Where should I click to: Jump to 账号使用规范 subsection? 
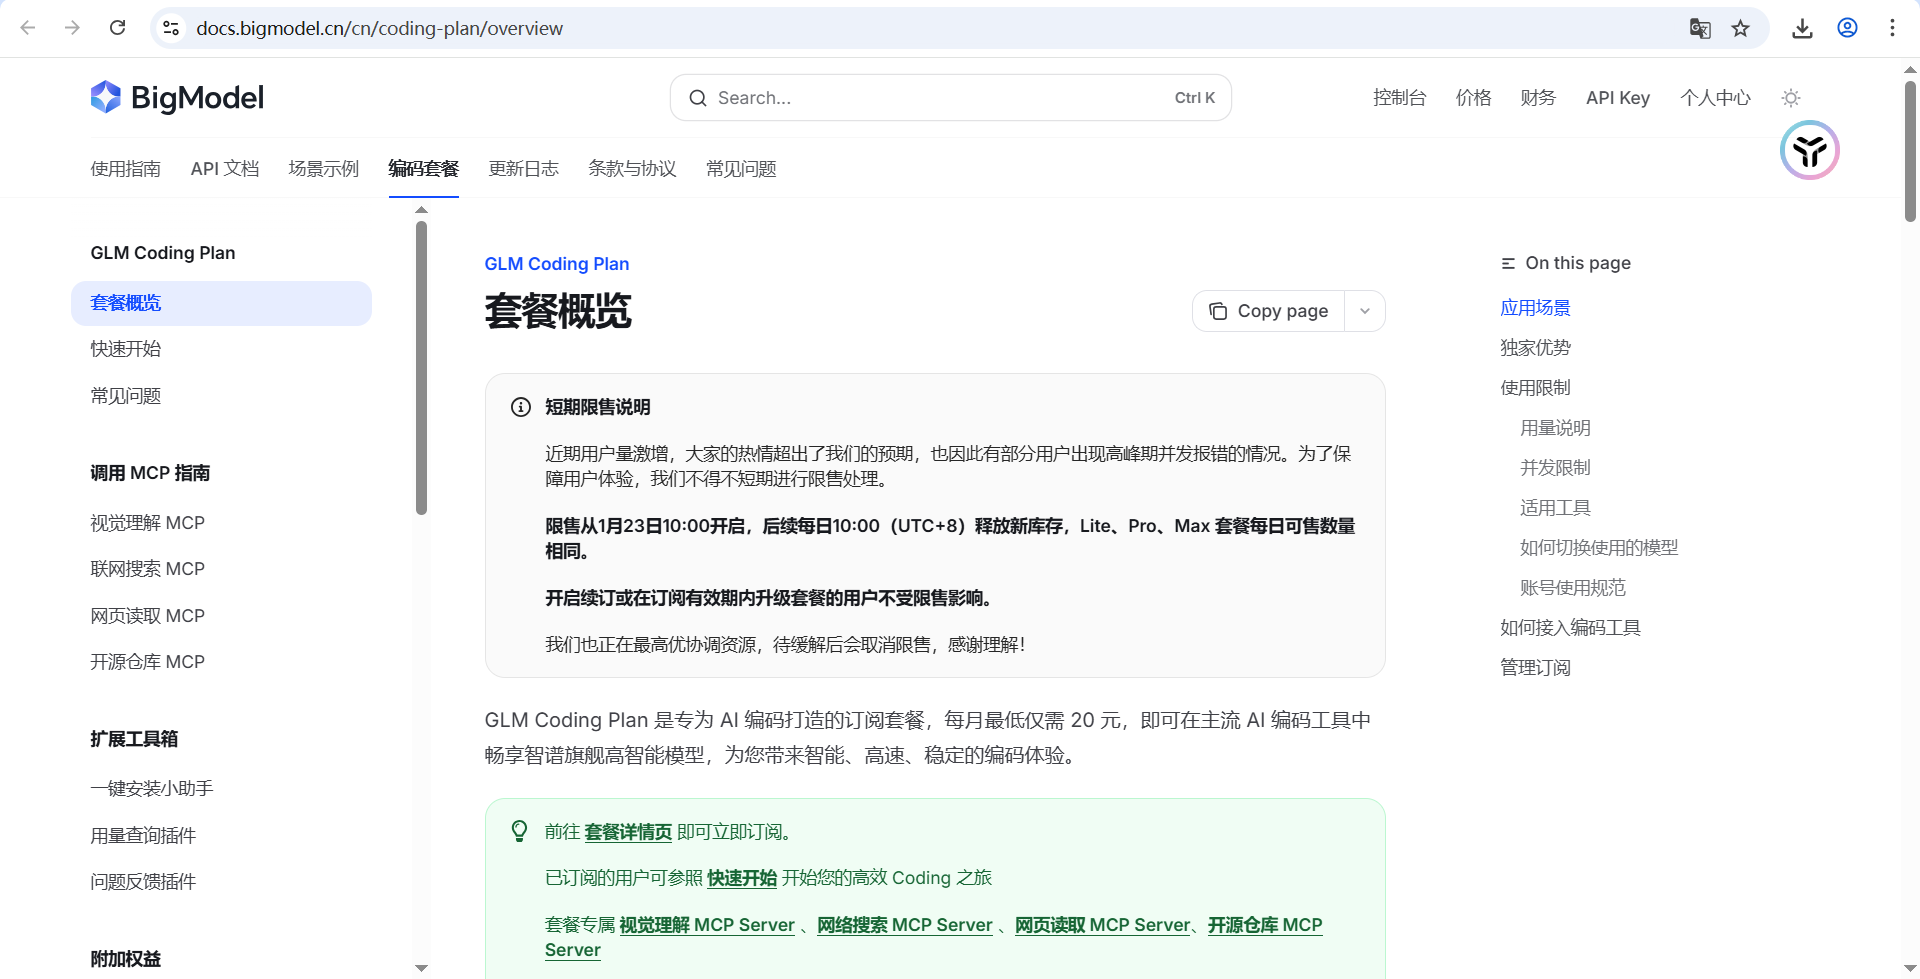coord(1573,588)
